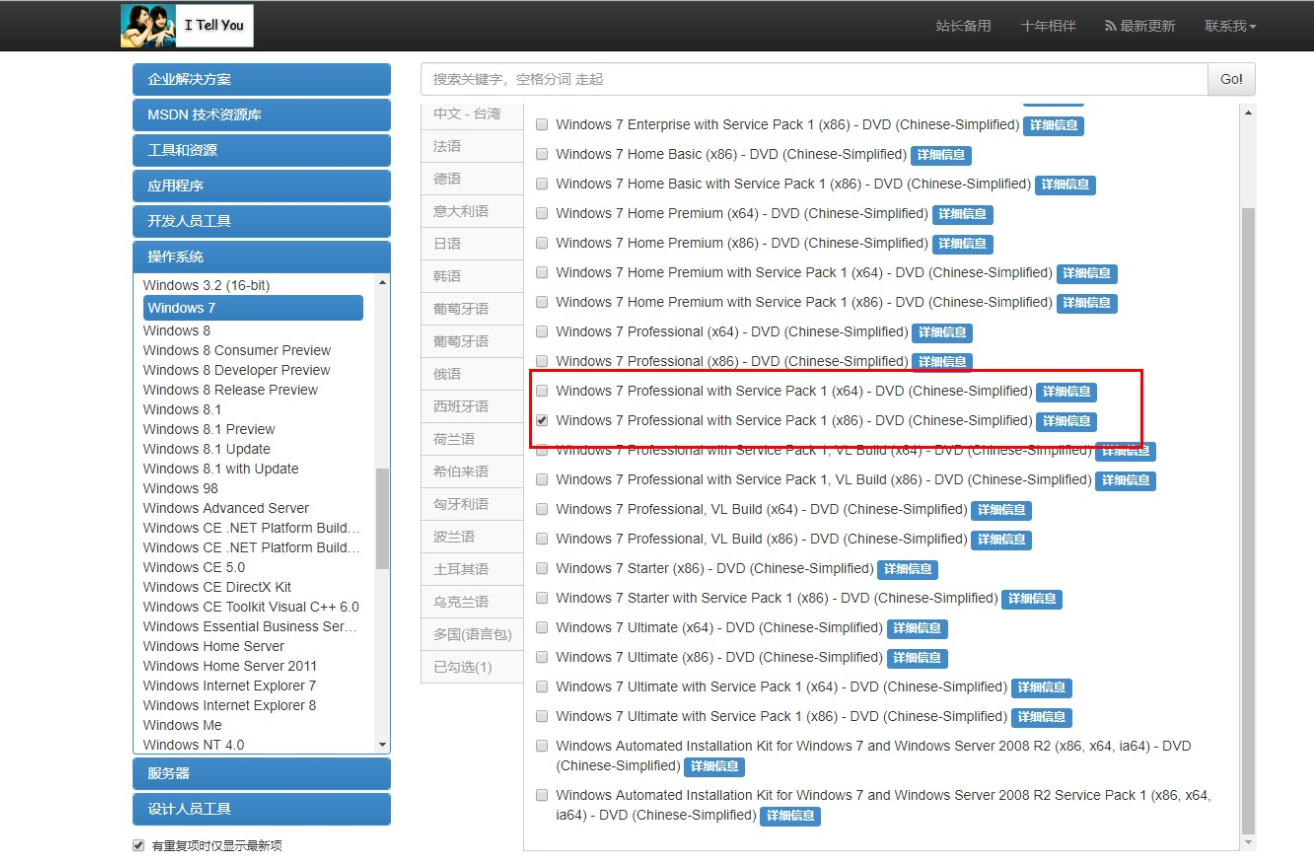1314x867 pixels.
Task: Check Windows 7 Enterprise with SP1 (x86) box
Action: pos(542,125)
